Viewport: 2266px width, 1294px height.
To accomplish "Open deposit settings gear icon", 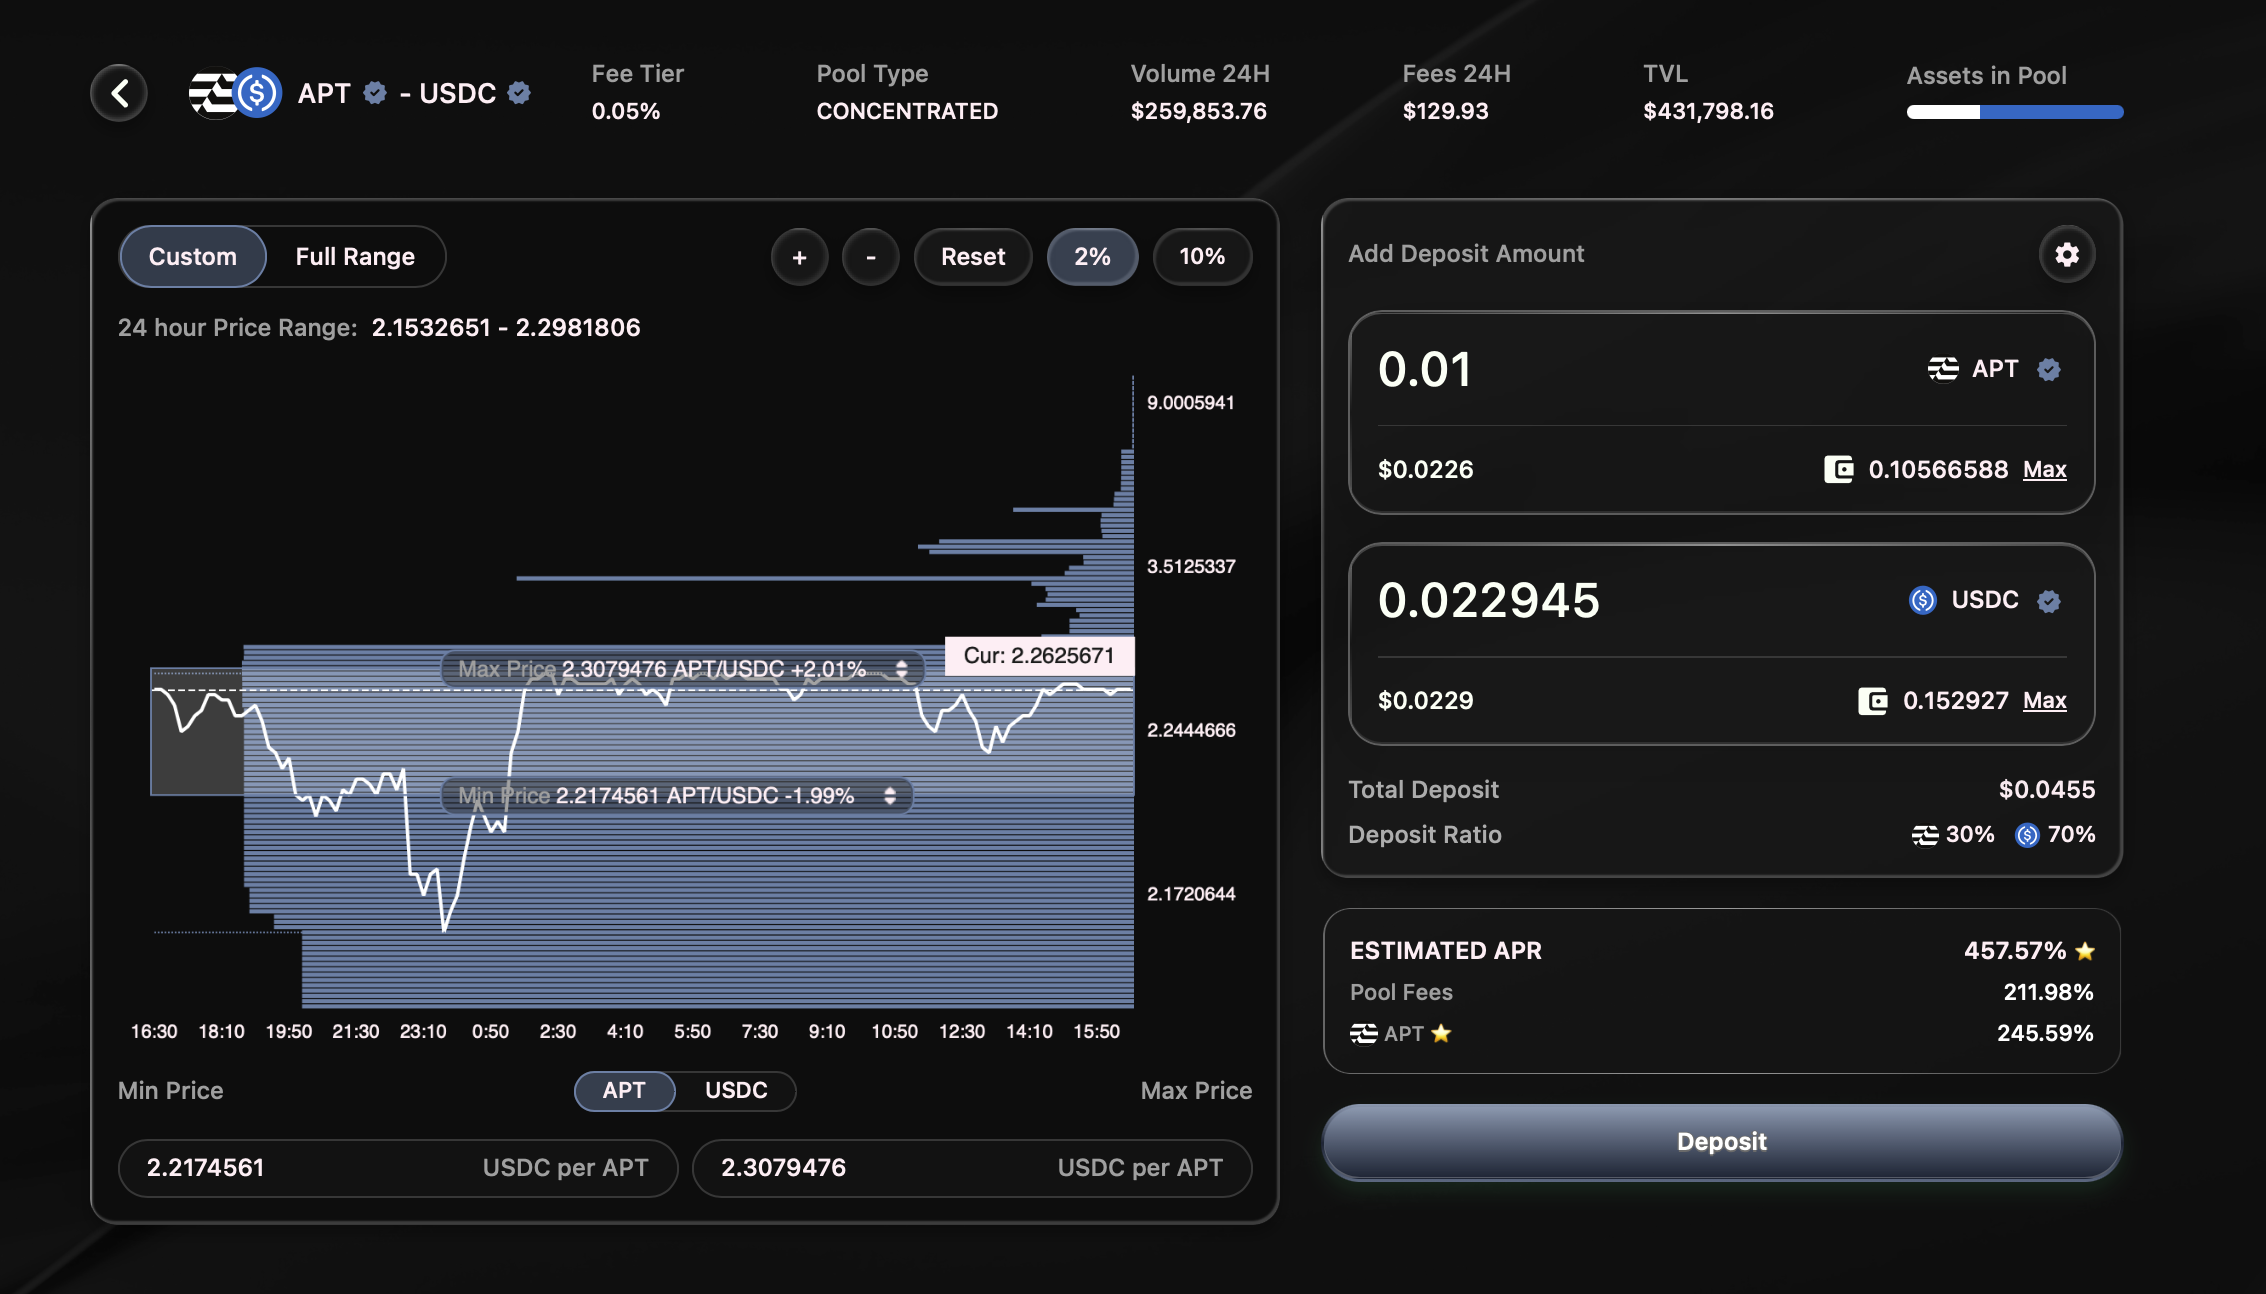I will 2066,255.
